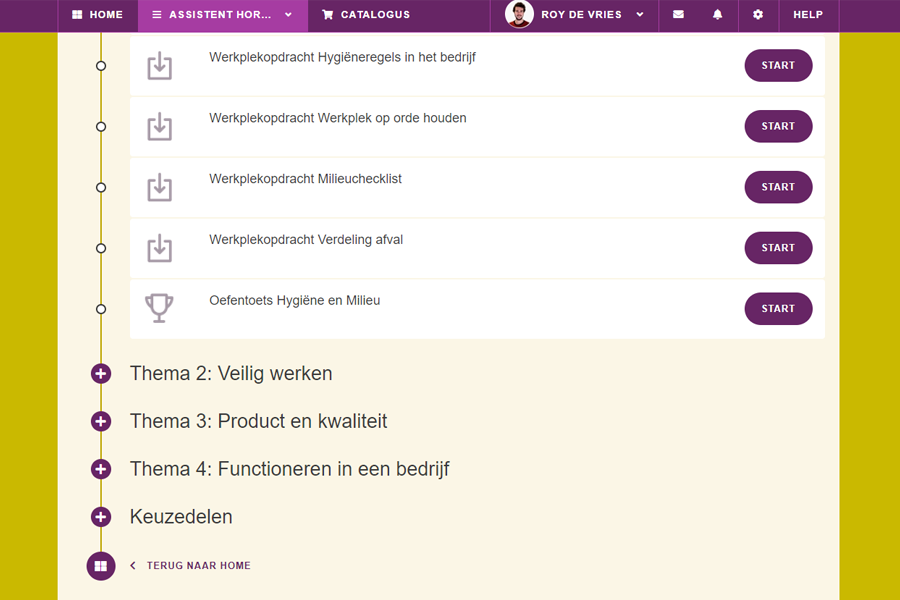The width and height of the screenshot is (900, 600).
Task: Open the Help menu item
Action: coord(808,14)
